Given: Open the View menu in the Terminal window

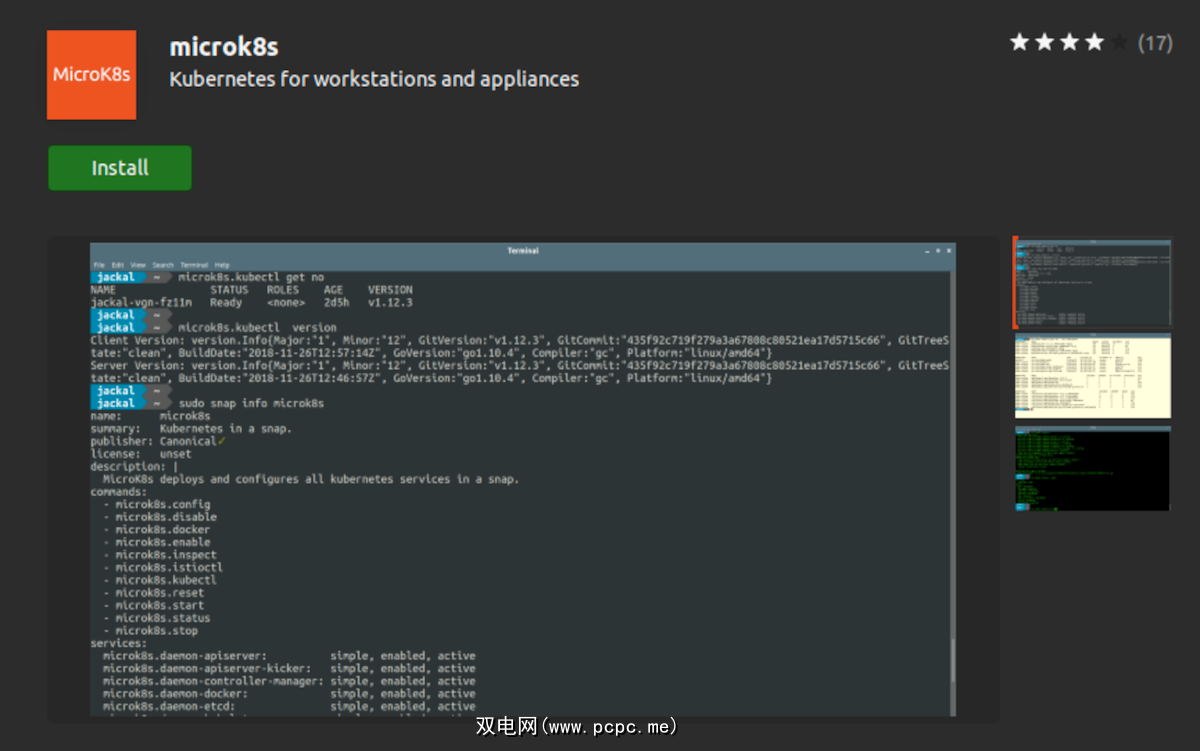Looking at the screenshot, I should coord(138,265).
